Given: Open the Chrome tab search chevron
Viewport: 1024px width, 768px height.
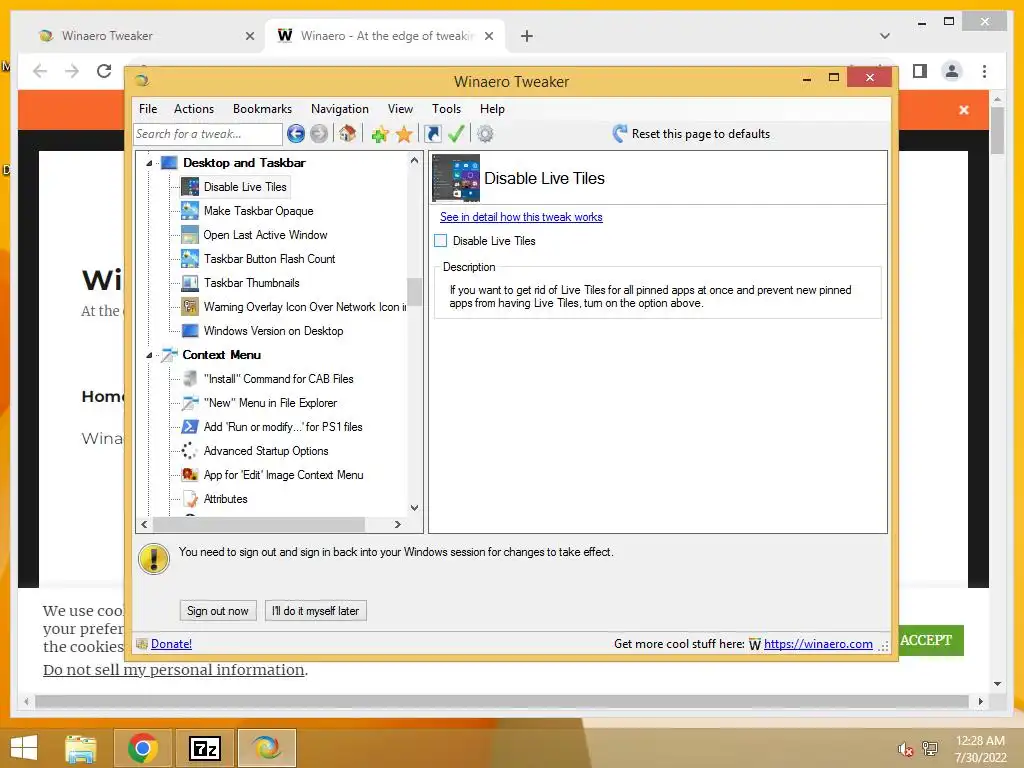Looking at the screenshot, I should coord(884,36).
